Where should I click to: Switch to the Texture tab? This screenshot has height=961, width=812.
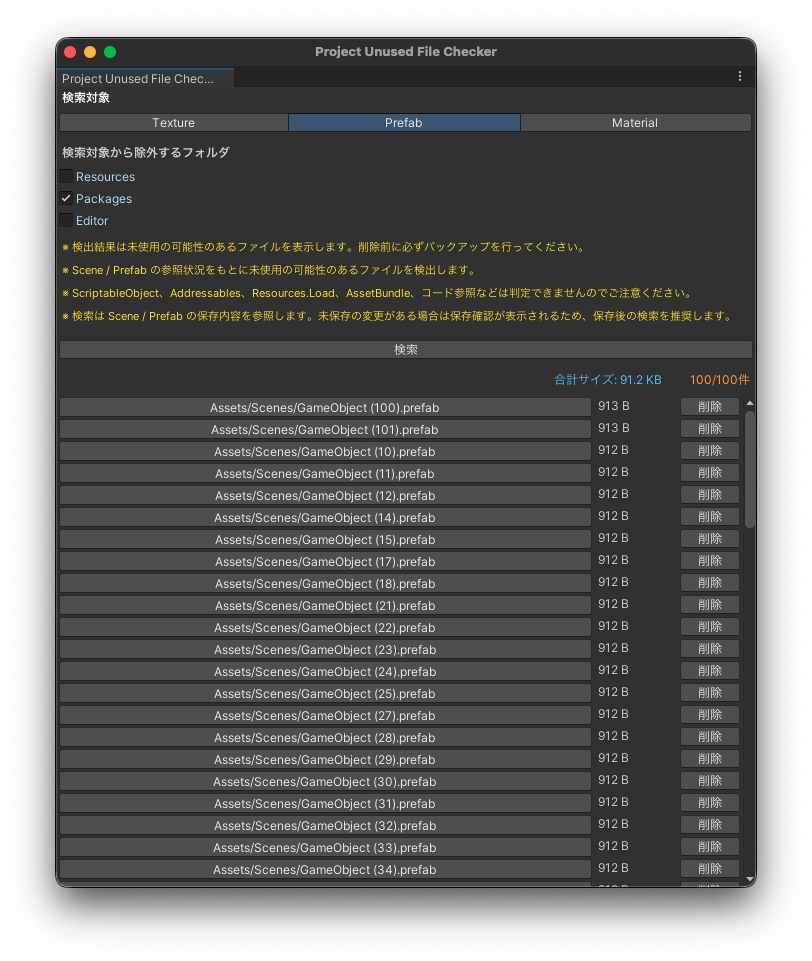174,122
